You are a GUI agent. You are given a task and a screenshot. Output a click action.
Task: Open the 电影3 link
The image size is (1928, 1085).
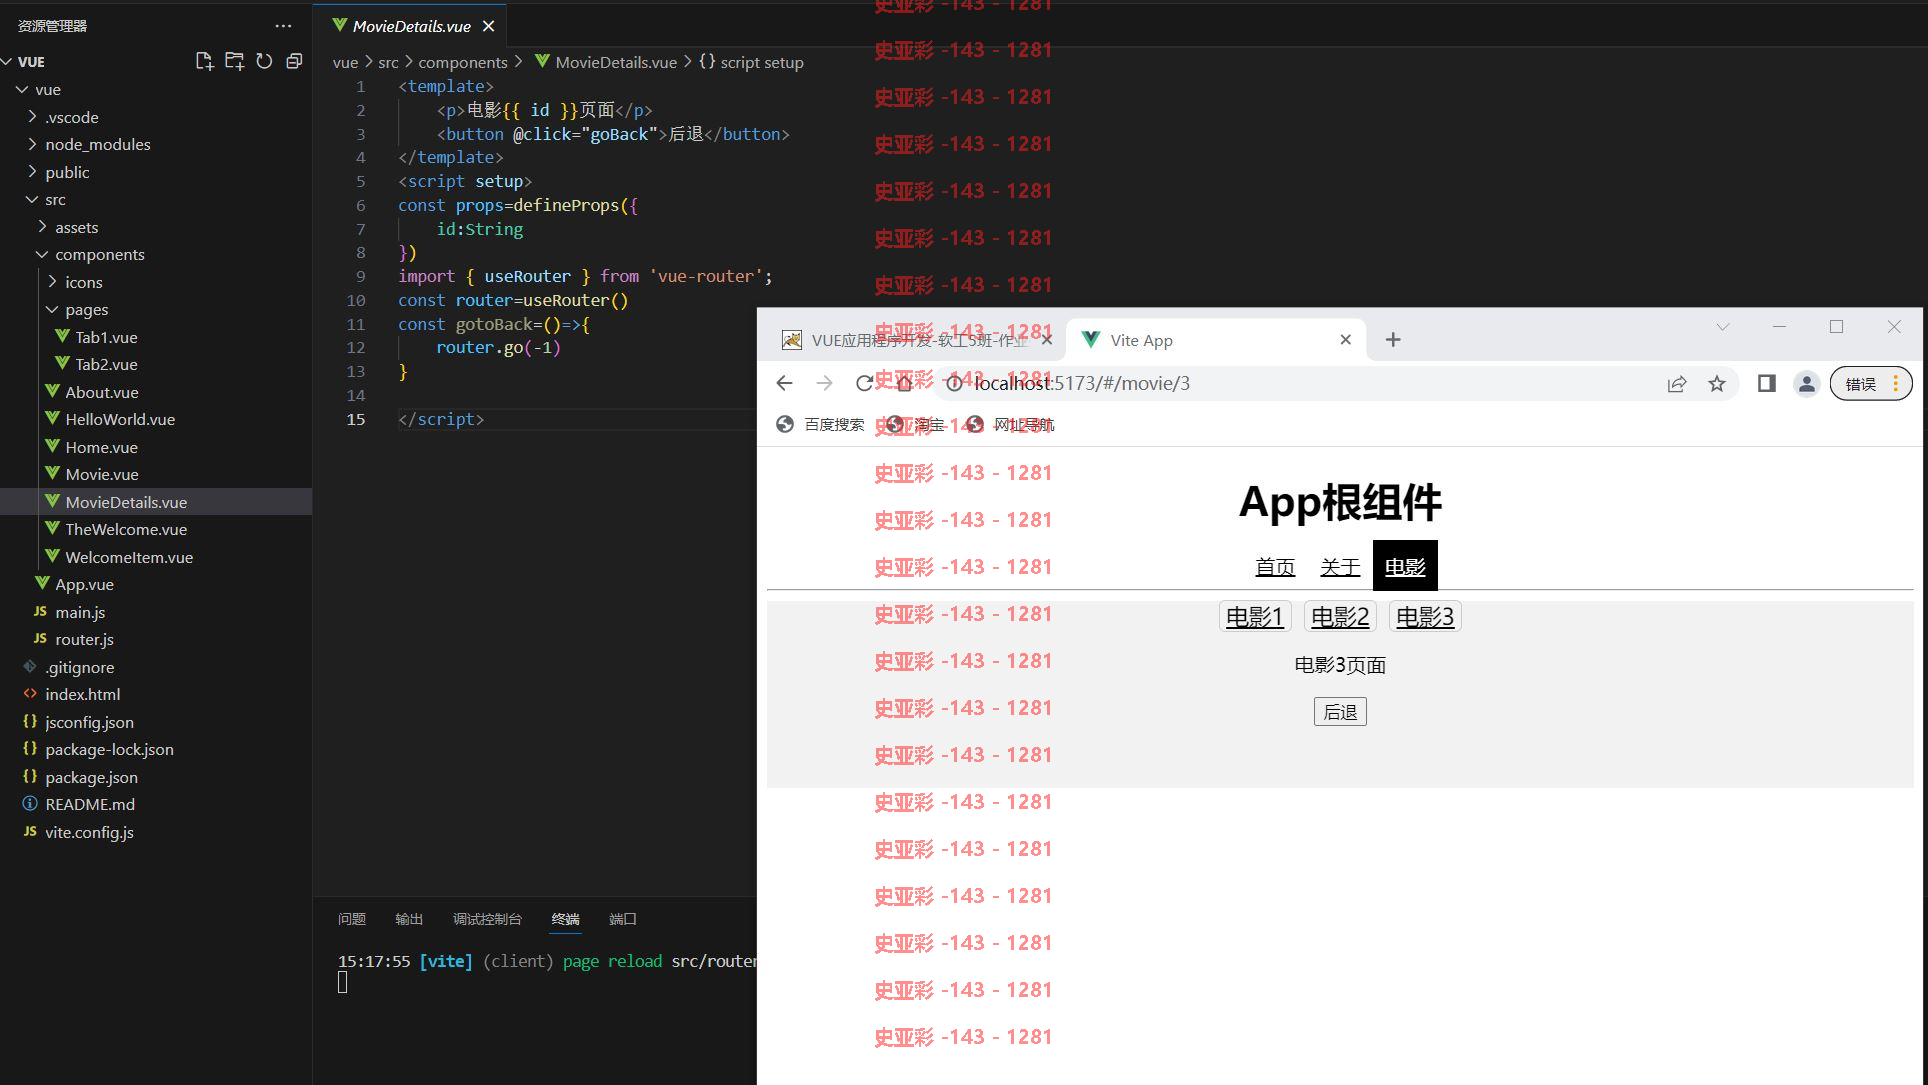1425,617
